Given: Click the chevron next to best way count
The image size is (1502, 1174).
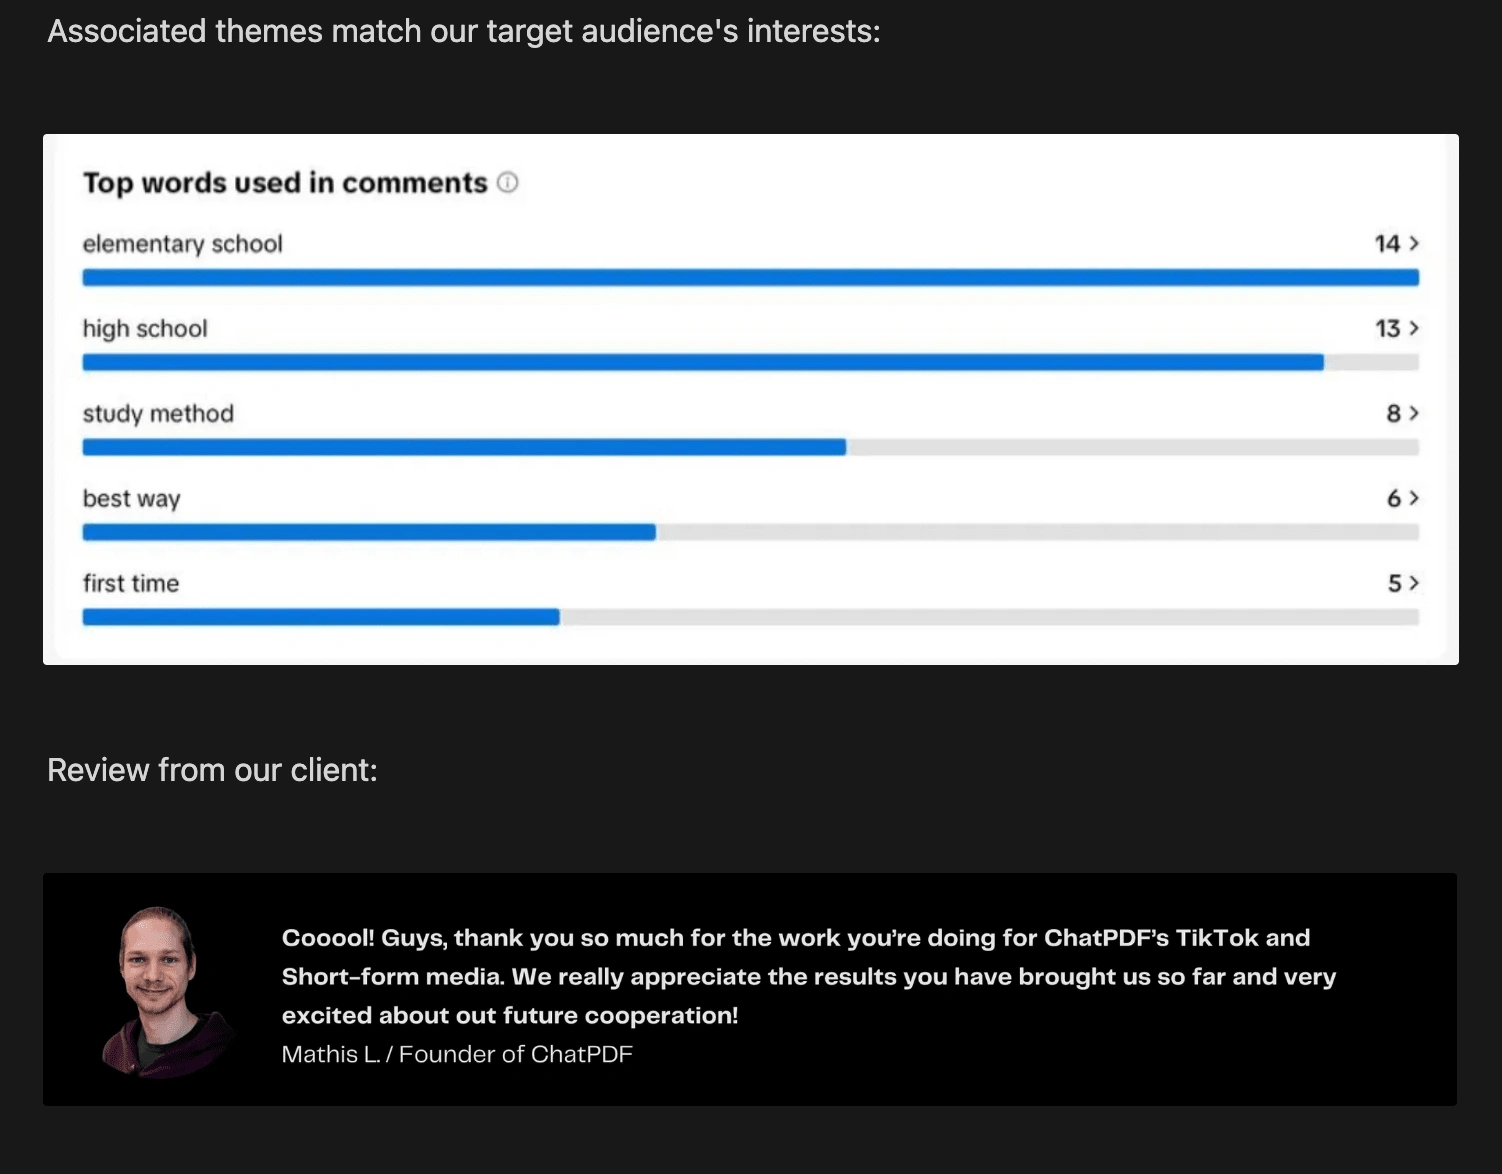Looking at the screenshot, I should click(1414, 498).
